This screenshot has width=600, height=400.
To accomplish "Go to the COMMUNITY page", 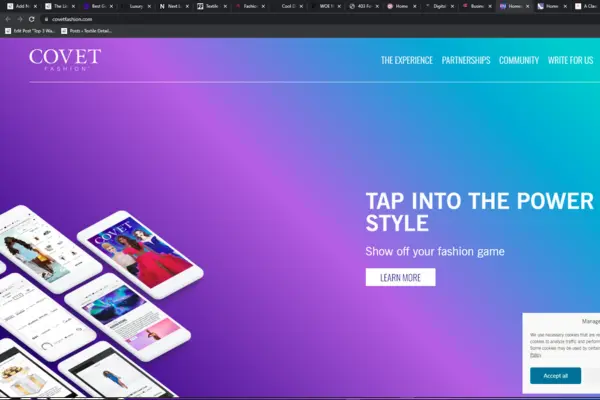I will point(519,60).
